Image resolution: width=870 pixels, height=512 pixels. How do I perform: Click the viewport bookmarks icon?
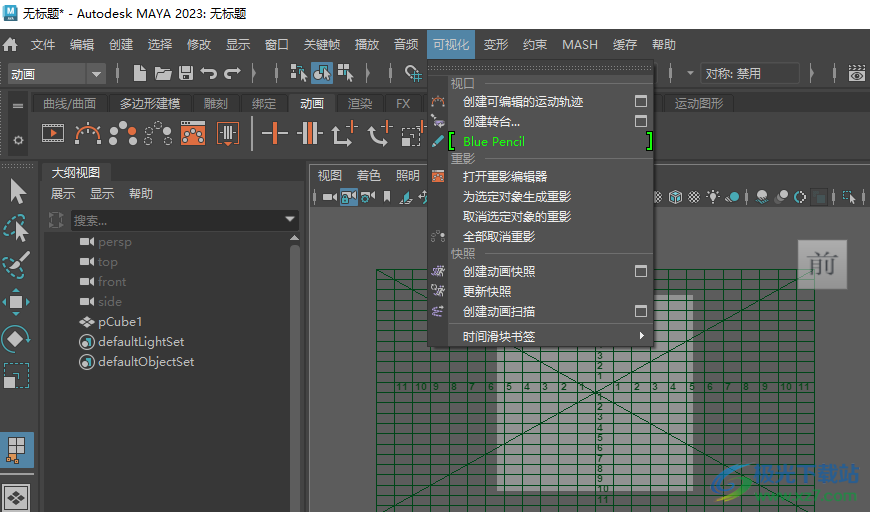[x=387, y=197]
